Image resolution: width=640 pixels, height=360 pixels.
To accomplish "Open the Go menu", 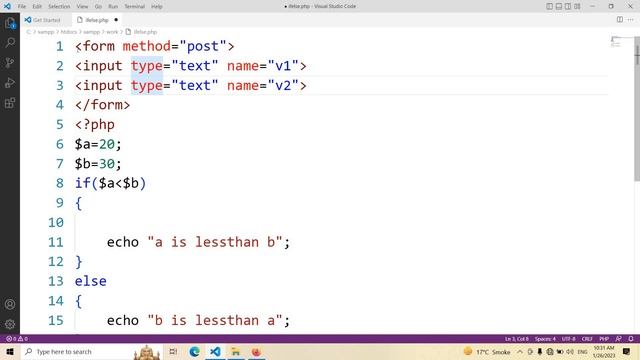I will [x=98, y=7].
